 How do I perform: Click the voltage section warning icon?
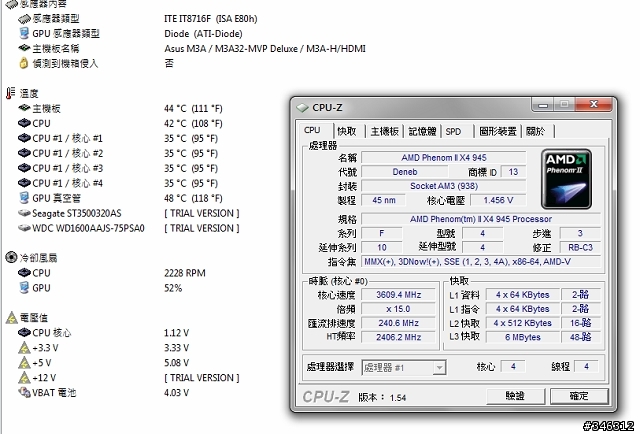11,318
